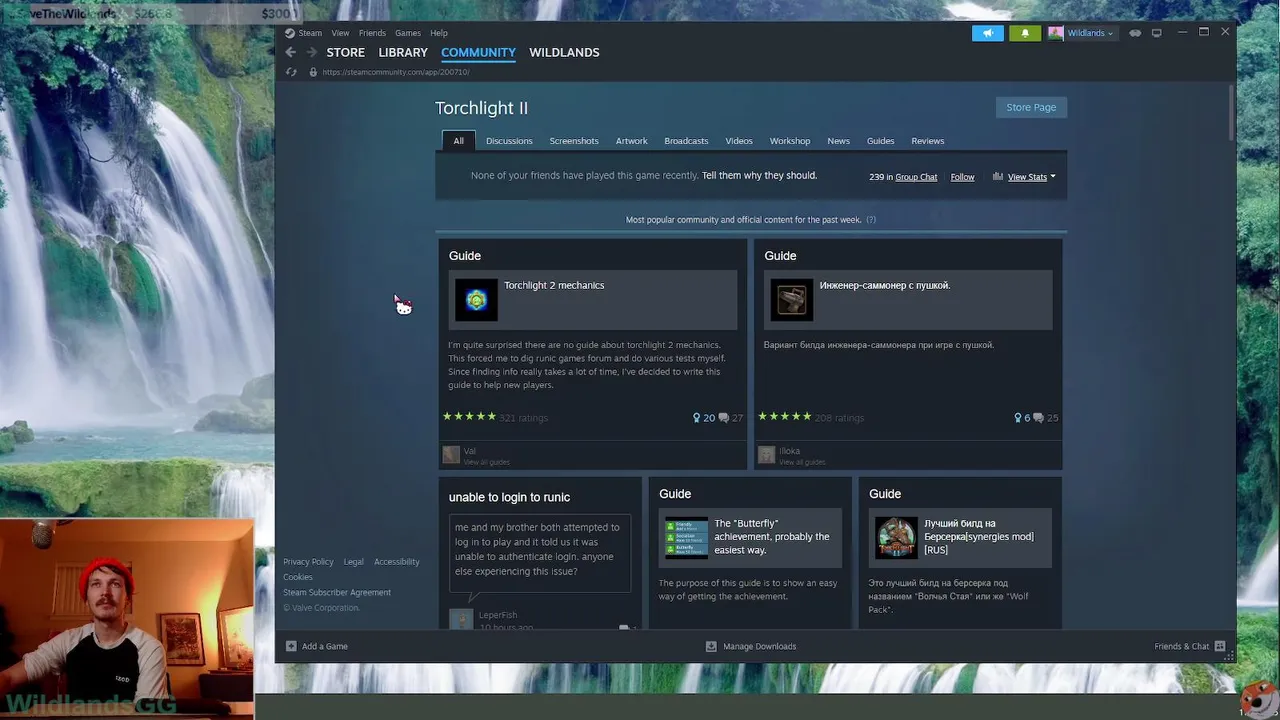Reload the page with the refresh icon
The image size is (1280, 720).
[291, 72]
